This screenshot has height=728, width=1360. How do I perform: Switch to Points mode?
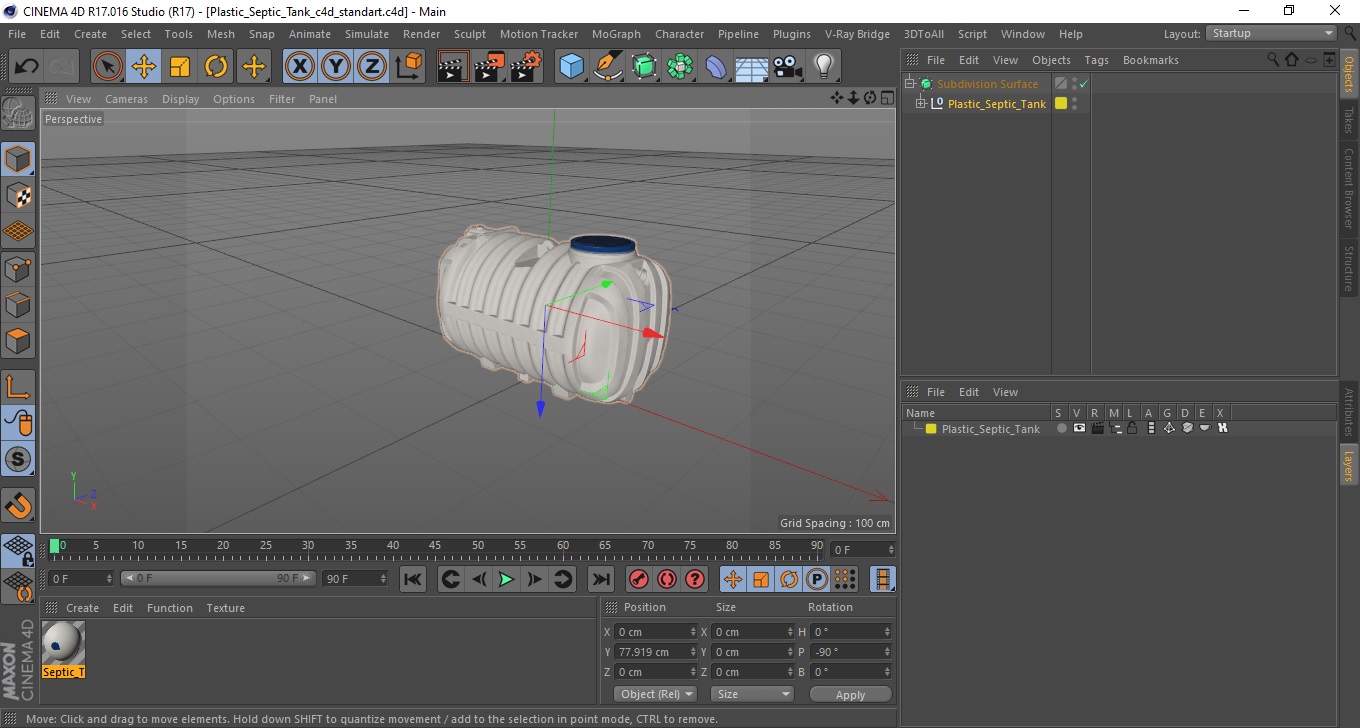[x=18, y=269]
